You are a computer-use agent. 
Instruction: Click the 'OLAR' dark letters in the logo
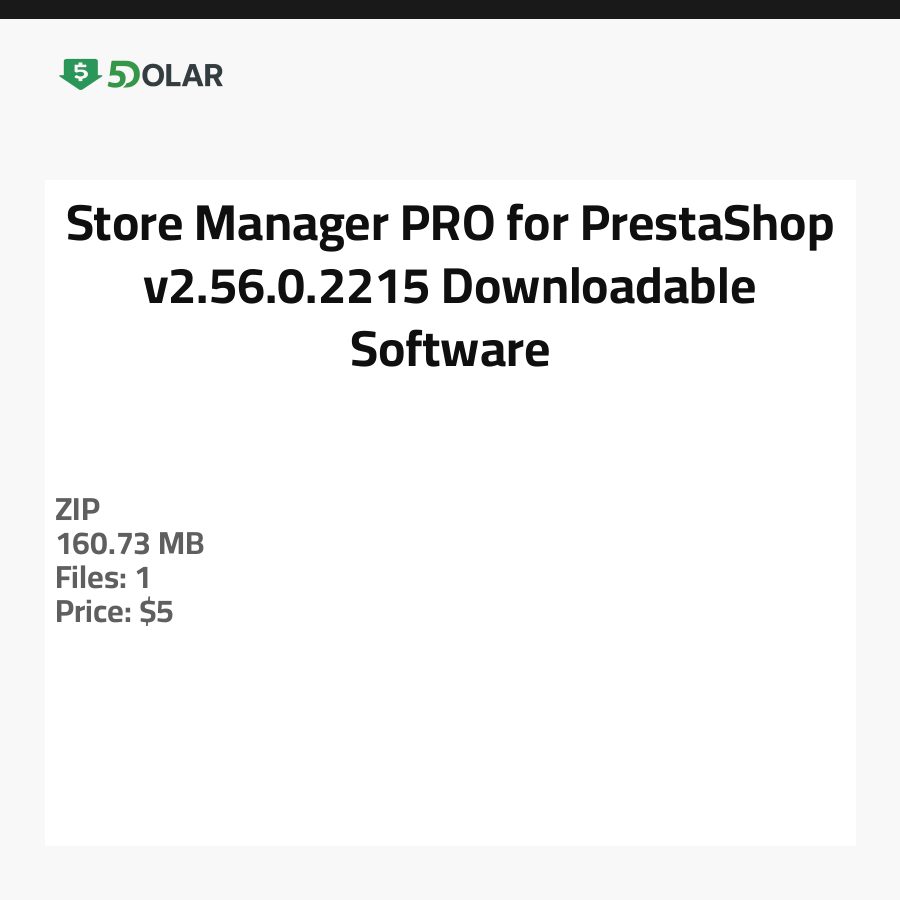182,75
